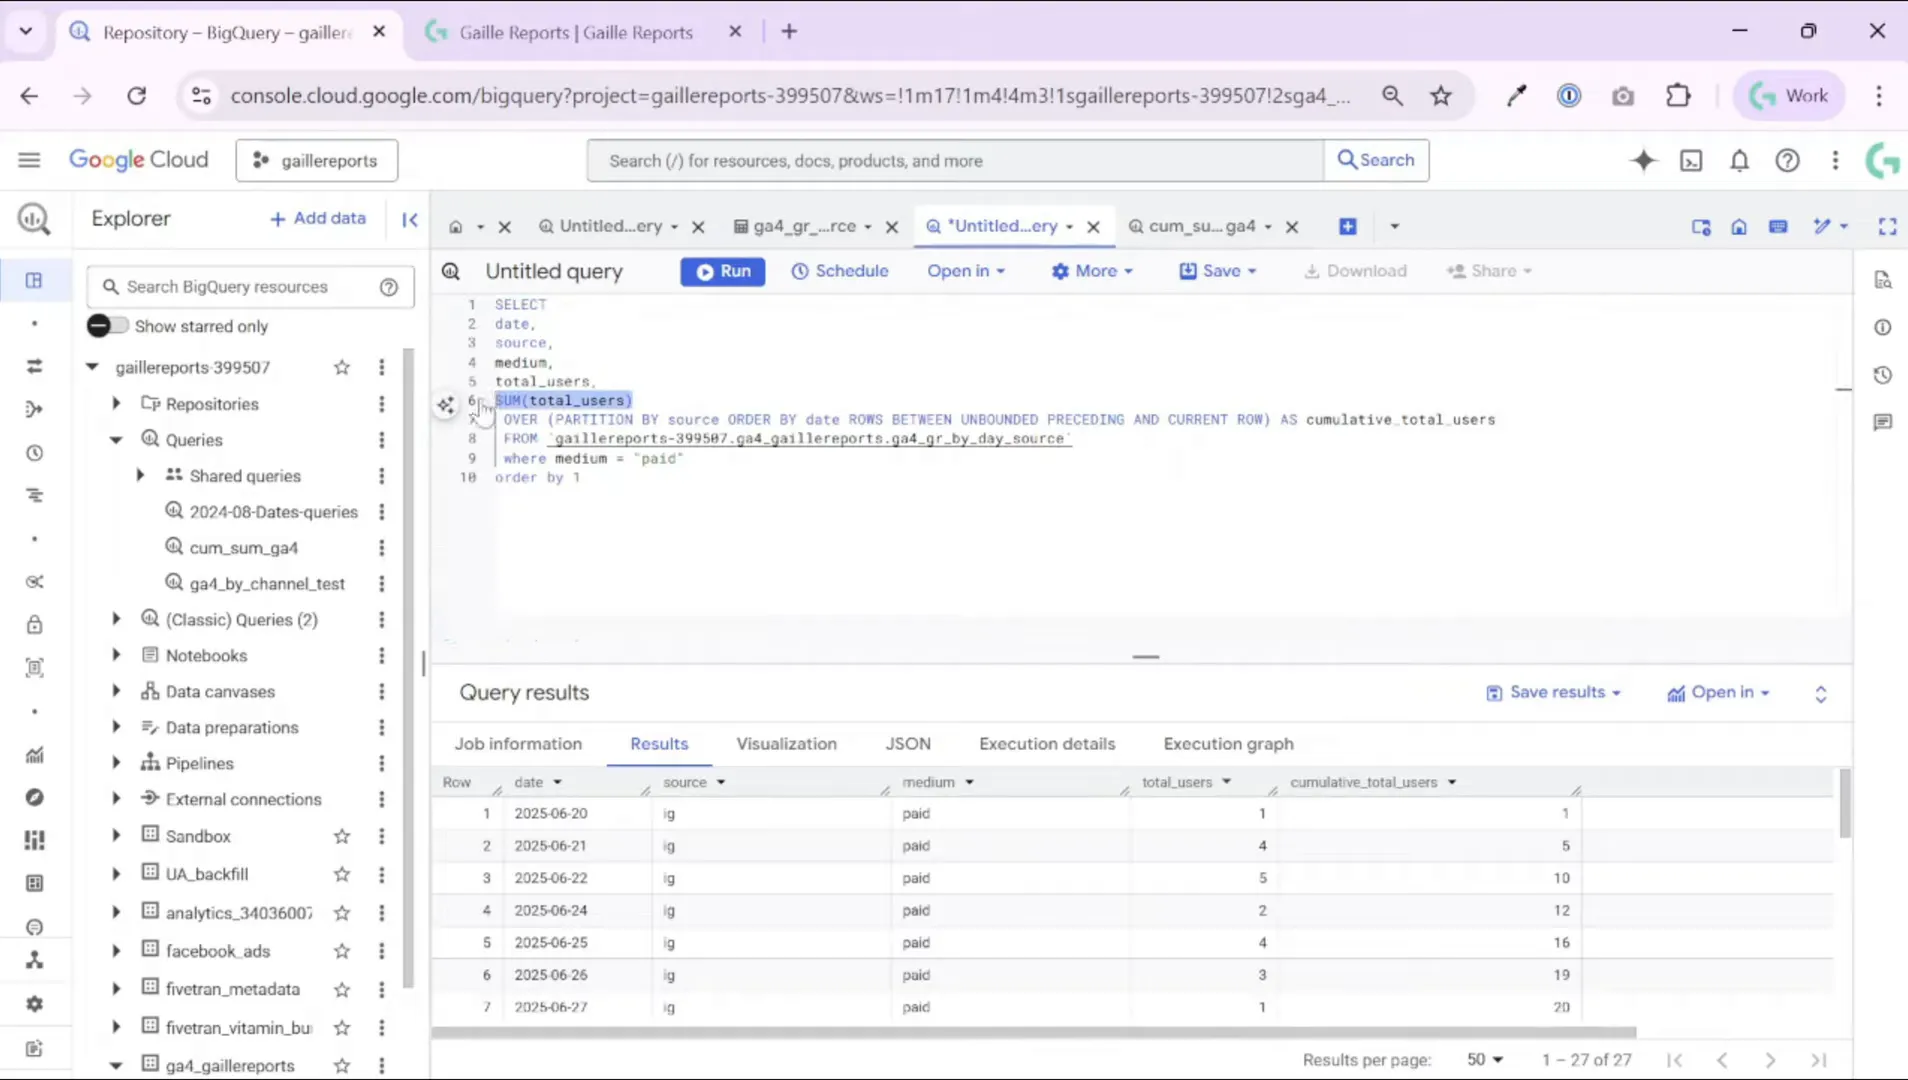Star the facebook_ads dataset
This screenshot has height=1080, width=1908.
pos(342,951)
